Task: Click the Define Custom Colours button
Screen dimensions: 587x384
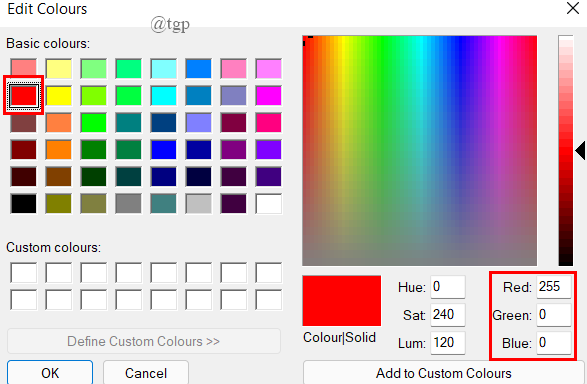Action: coord(144,341)
